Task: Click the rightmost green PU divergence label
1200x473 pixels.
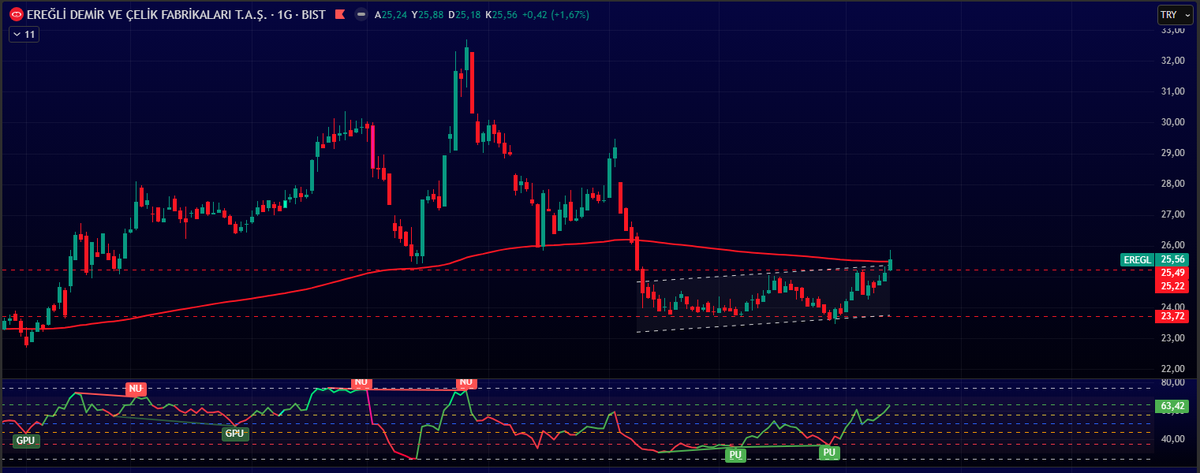Action: (829, 452)
